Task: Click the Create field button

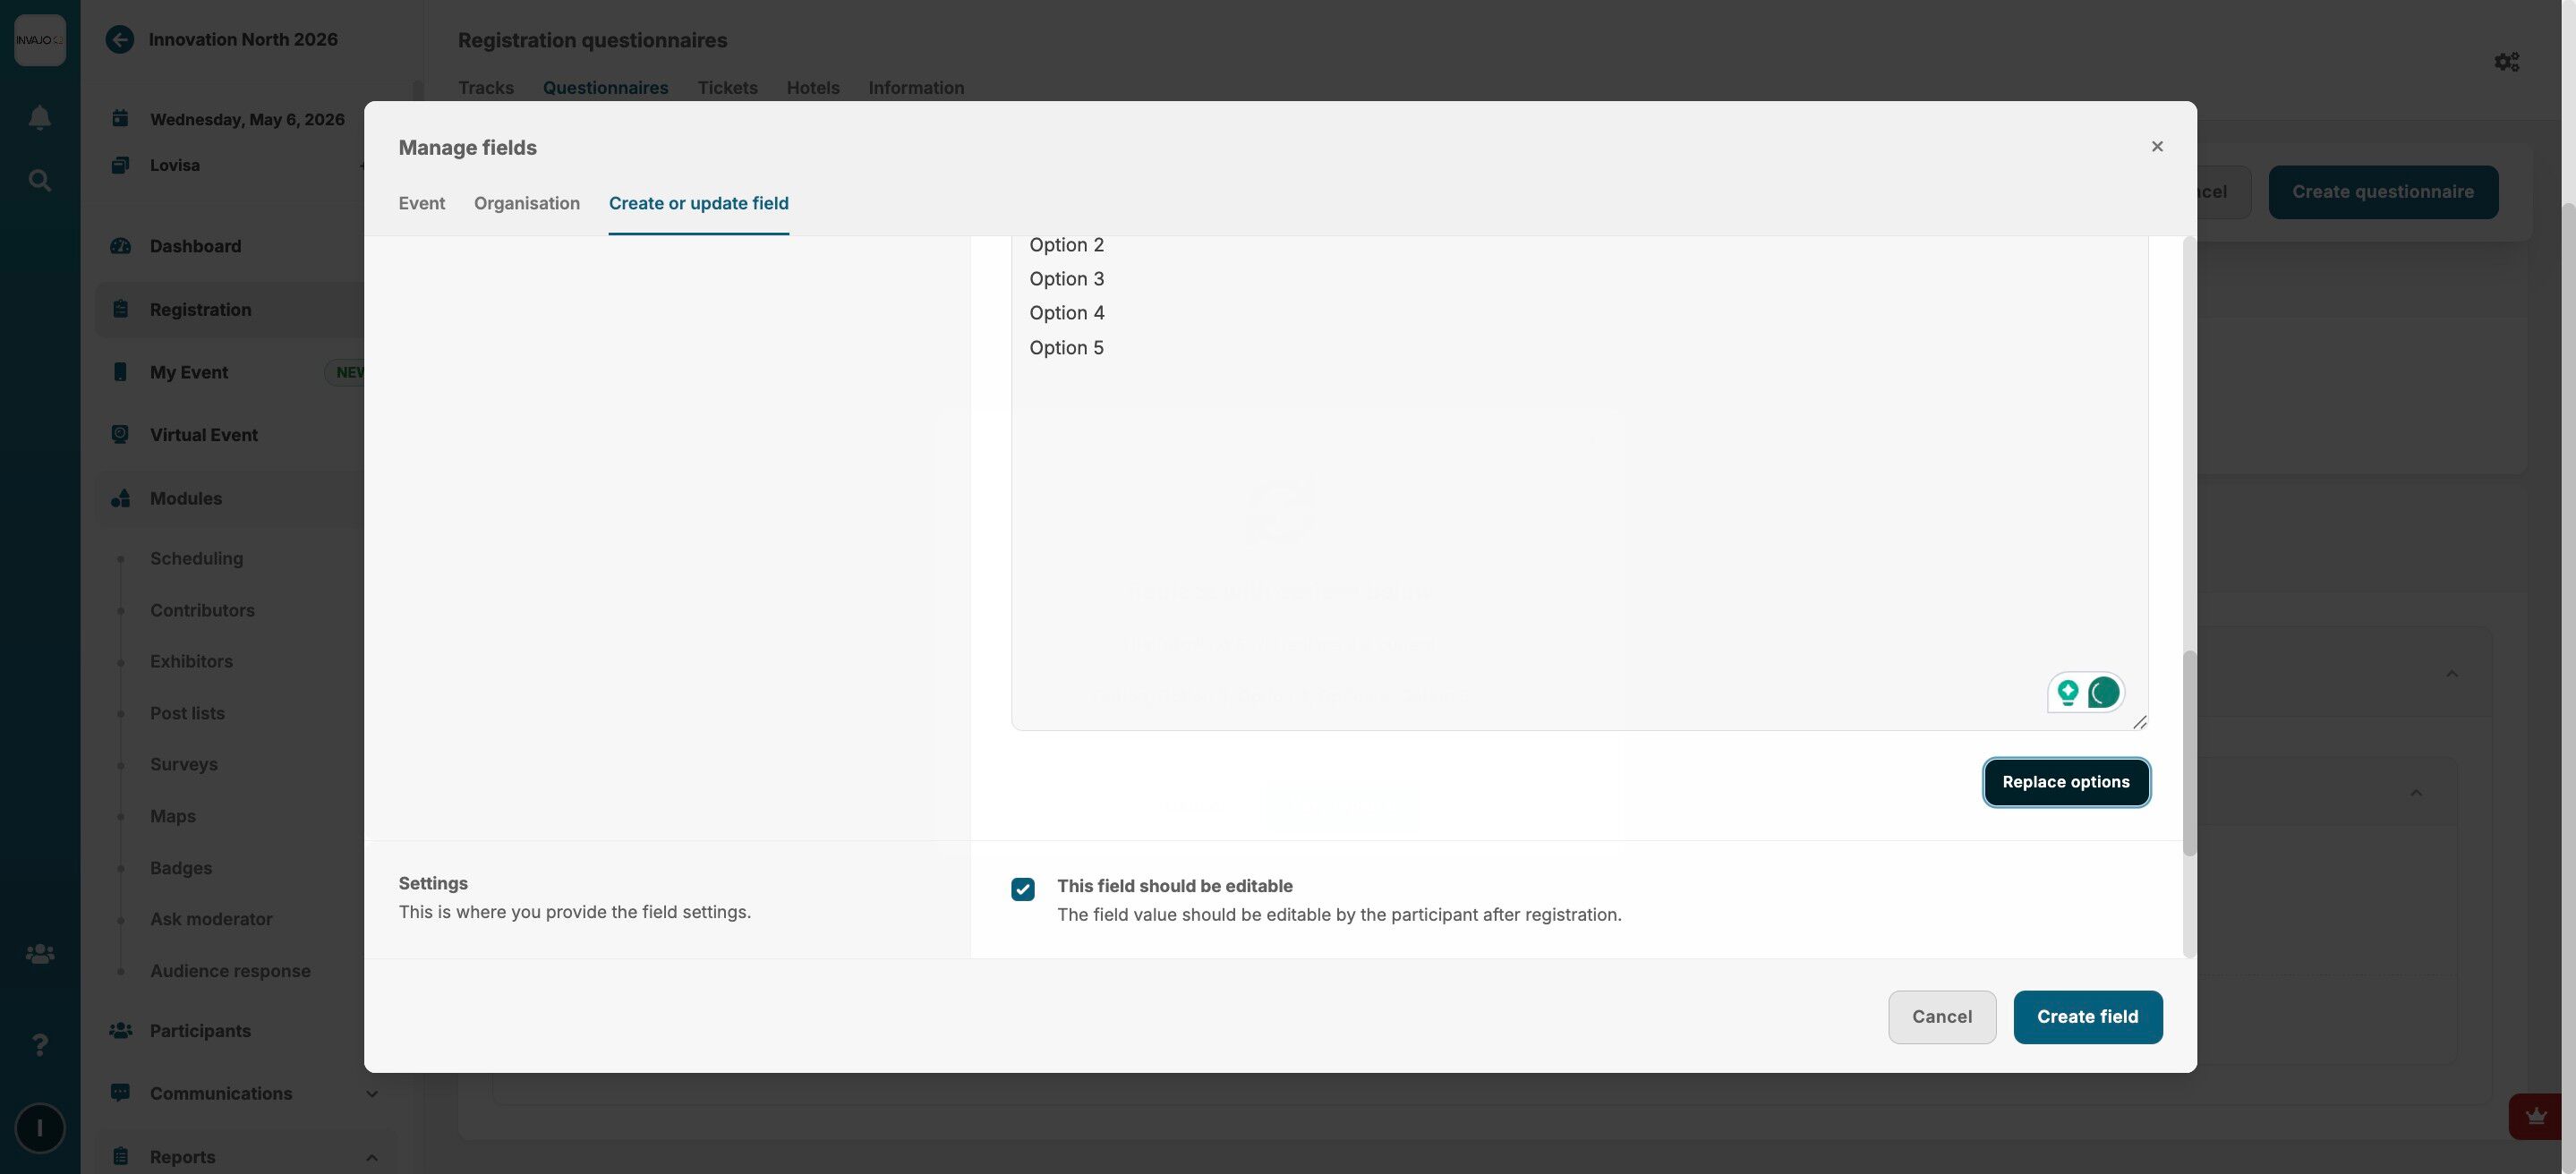Action: click(2087, 1017)
